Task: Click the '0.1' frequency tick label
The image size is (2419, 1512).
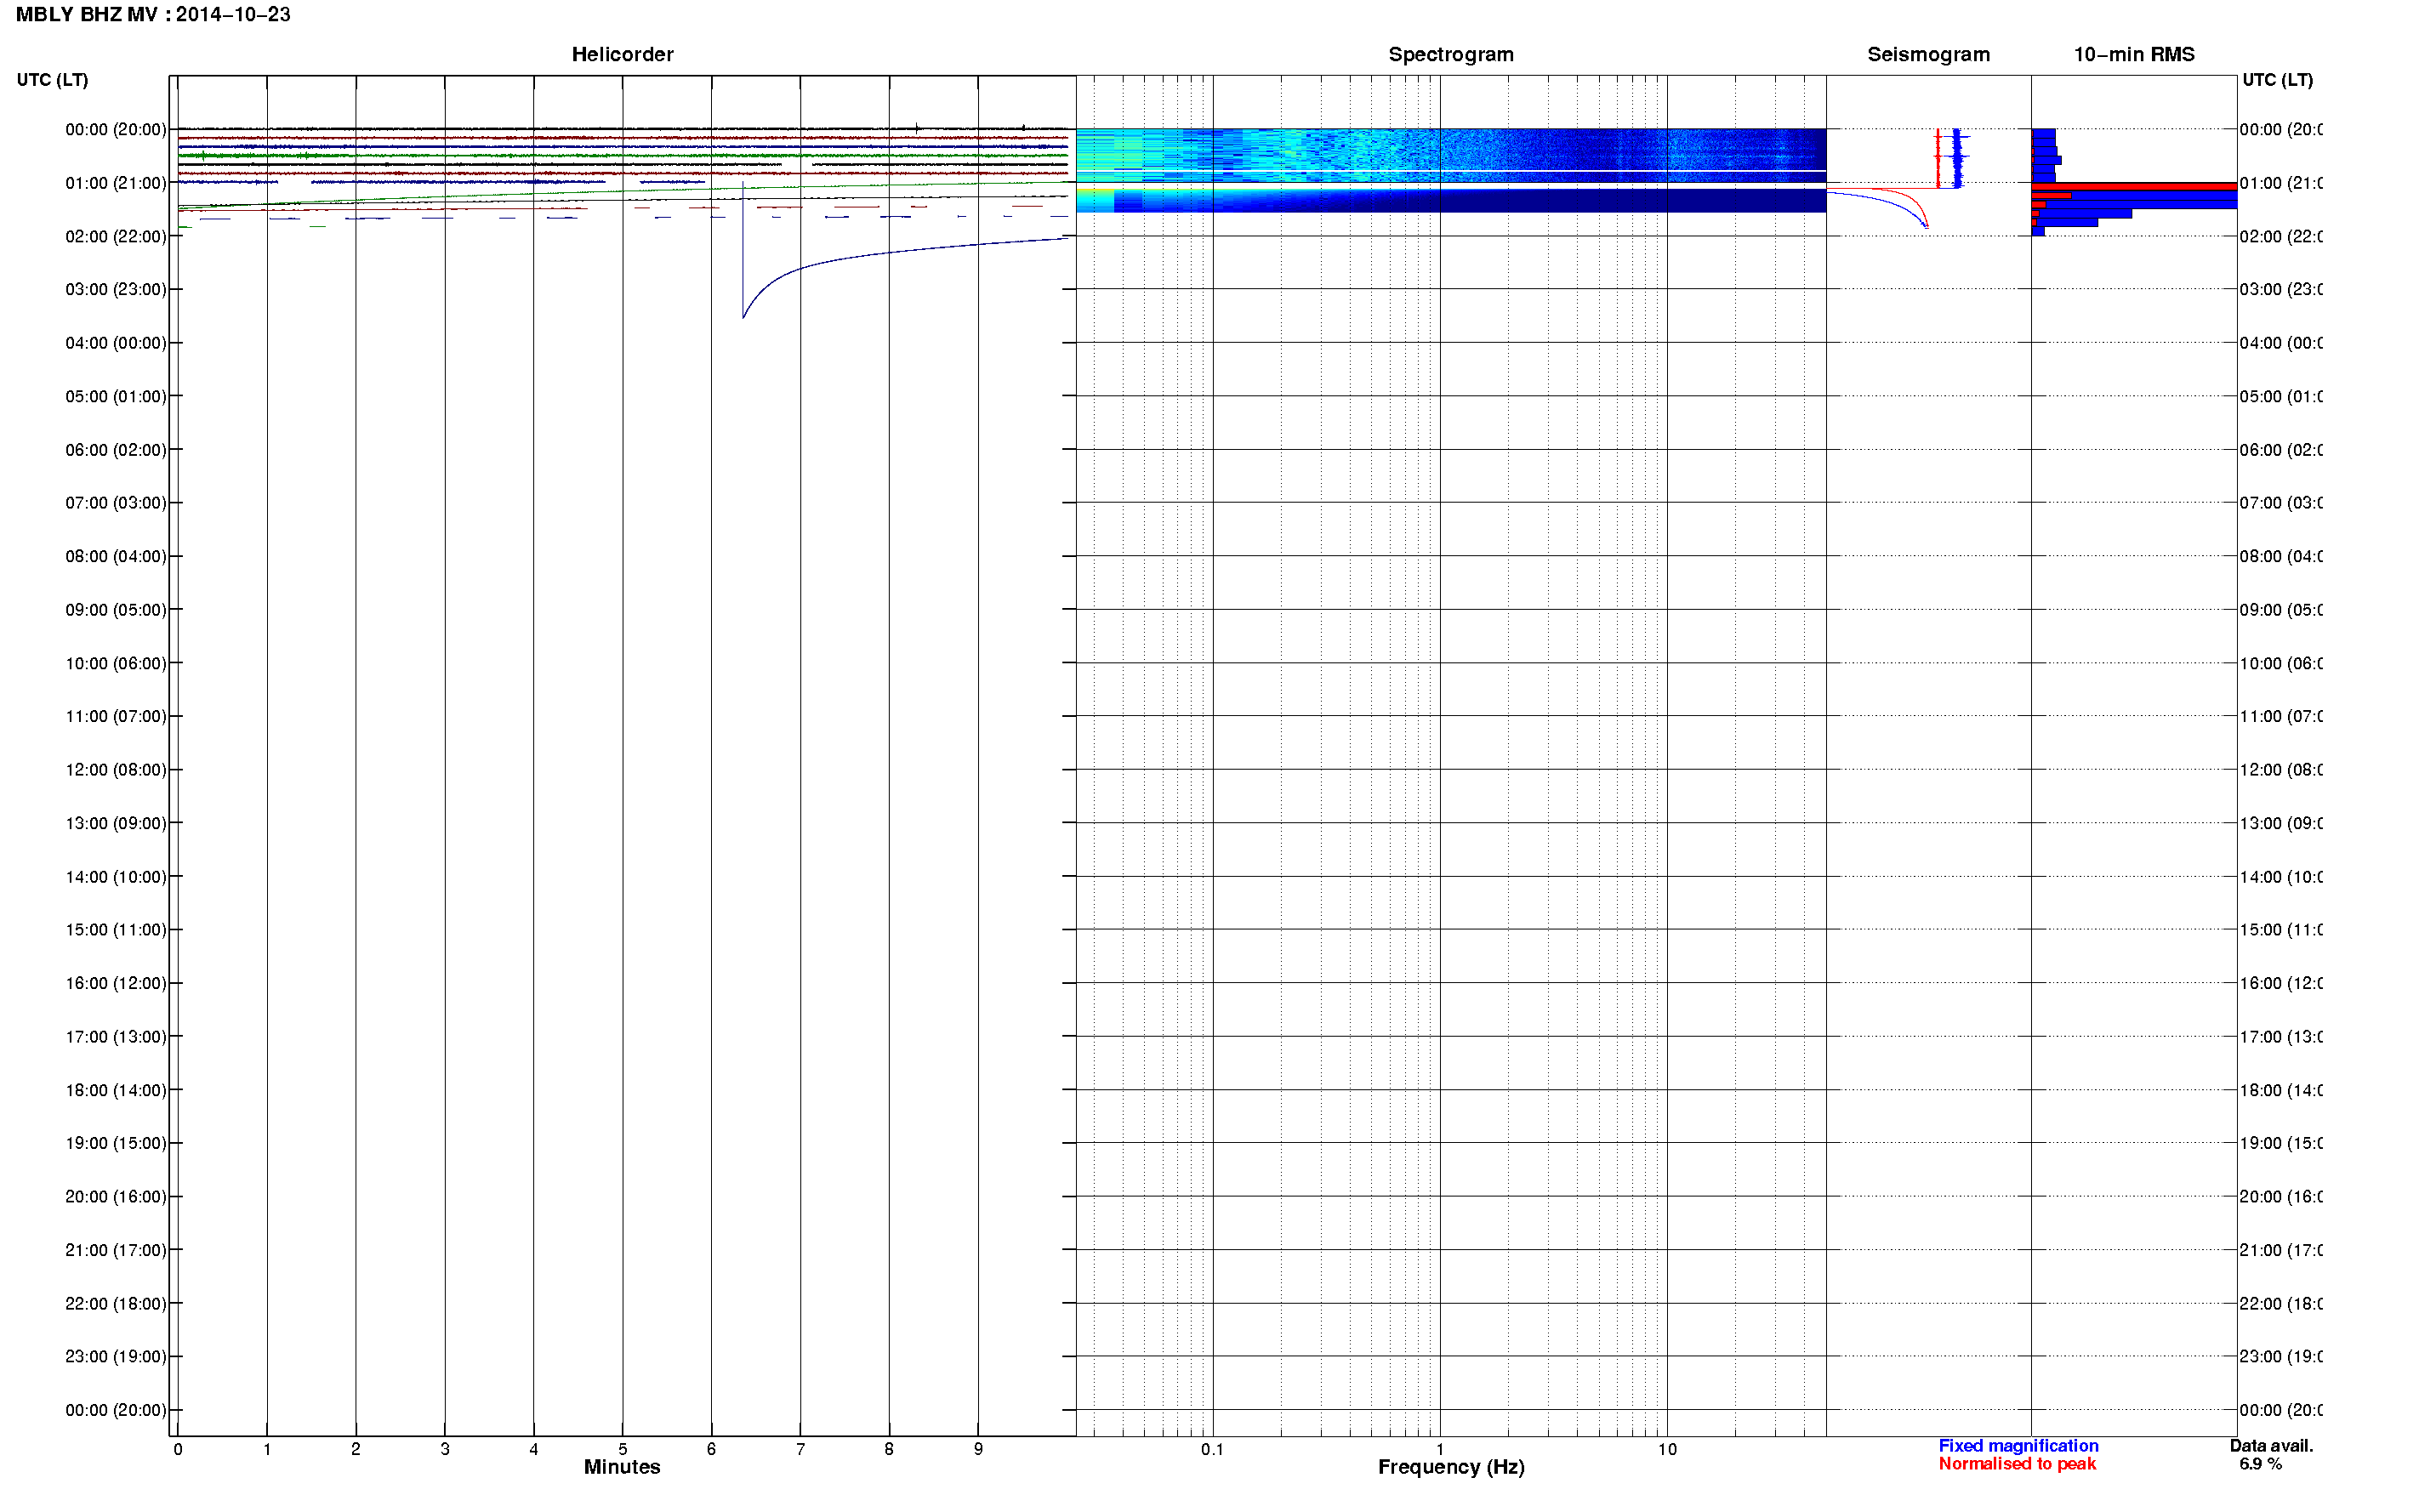Action: [x=1212, y=1450]
